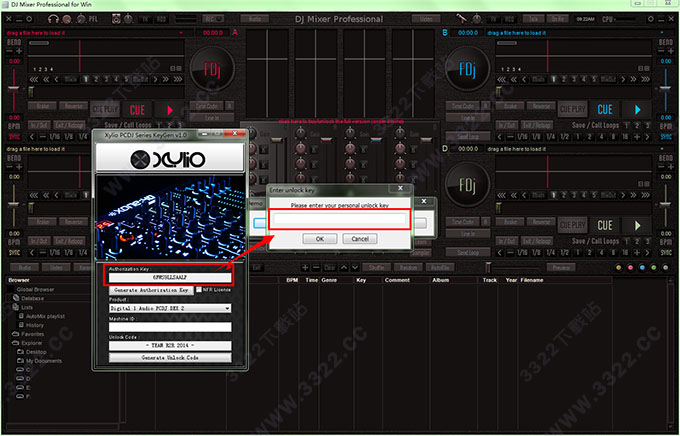Click deck A pitch slider handle
Image resolution: width=680 pixels, height=436 pixels.
(13, 89)
